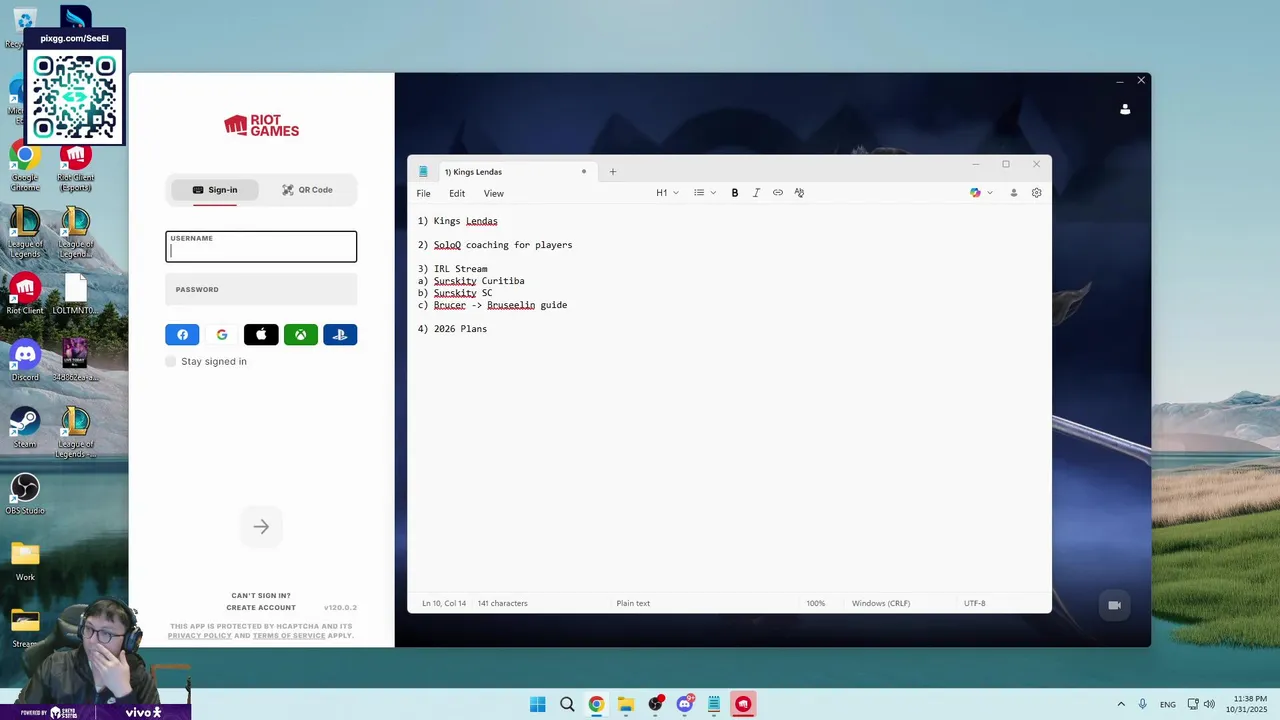This screenshot has width=1280, height=720.
Task: Toggle Stay signed in checkbox
Action: (170, 362)
